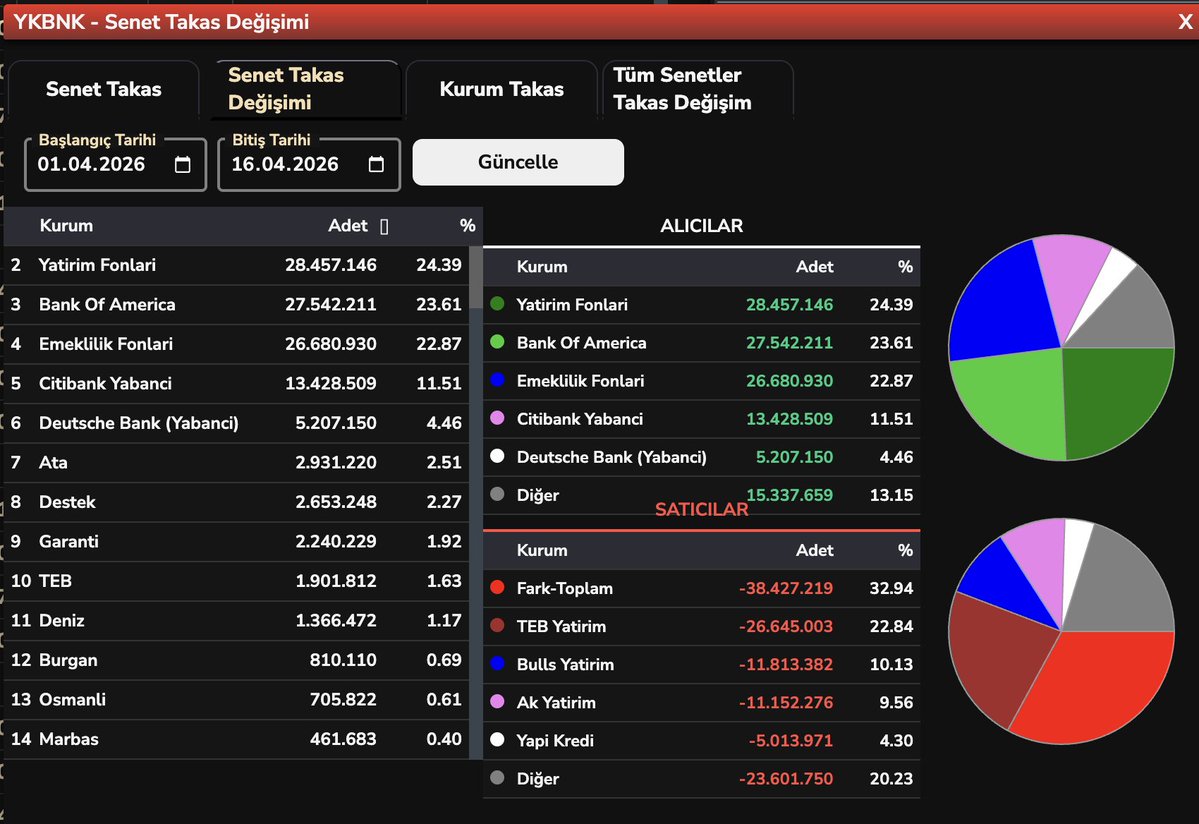
Task: Click the gray Diğer dot in ALICILAR
Action: pyautogui.click(x=497, y=495)
